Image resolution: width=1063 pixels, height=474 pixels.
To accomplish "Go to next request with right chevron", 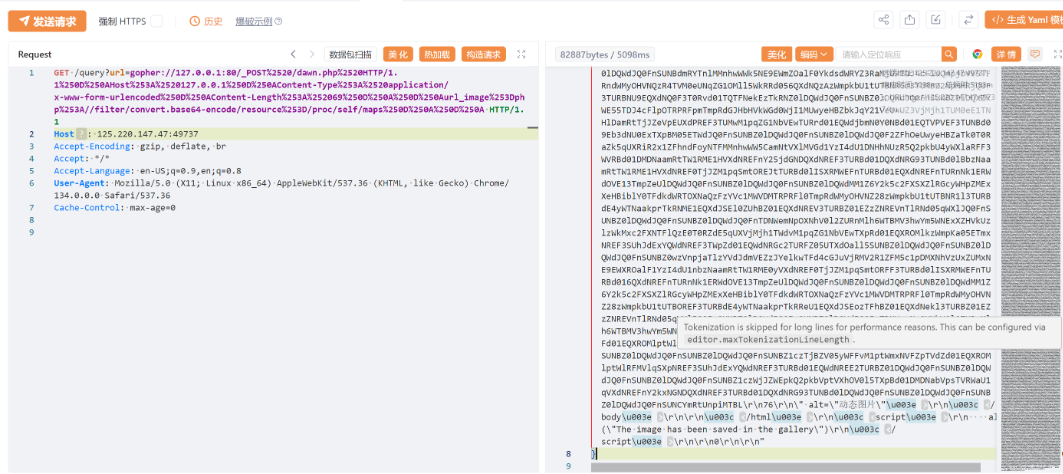I will tap(314, 54).
